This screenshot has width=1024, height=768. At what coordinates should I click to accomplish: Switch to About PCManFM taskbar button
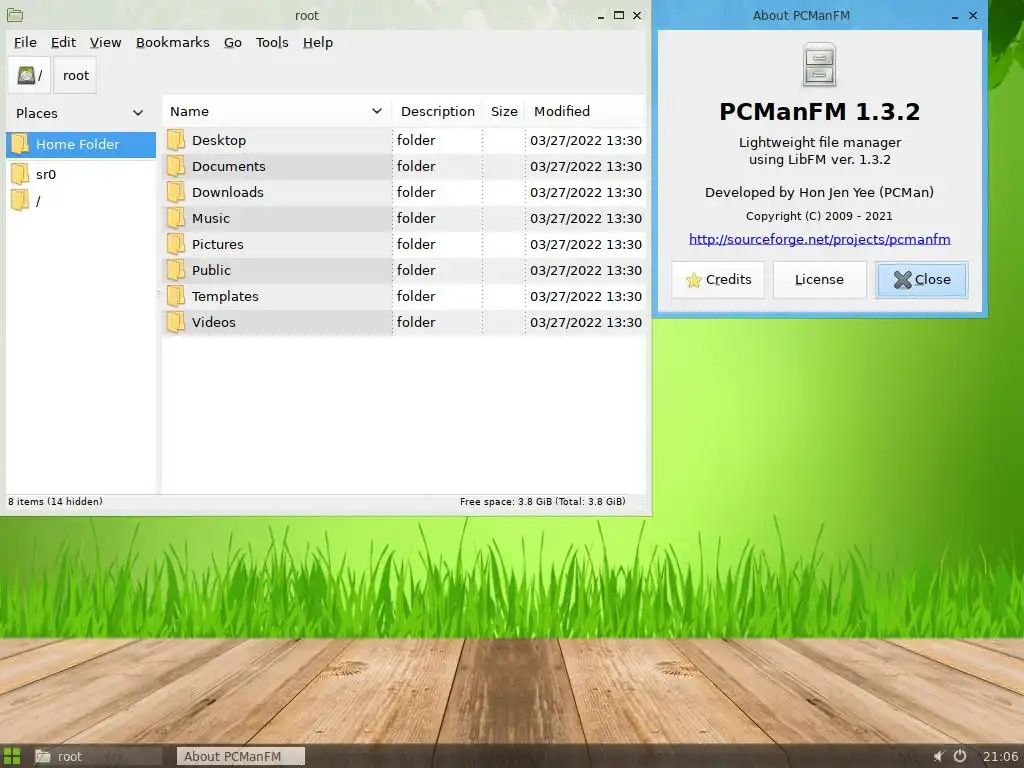click(240, 756)
